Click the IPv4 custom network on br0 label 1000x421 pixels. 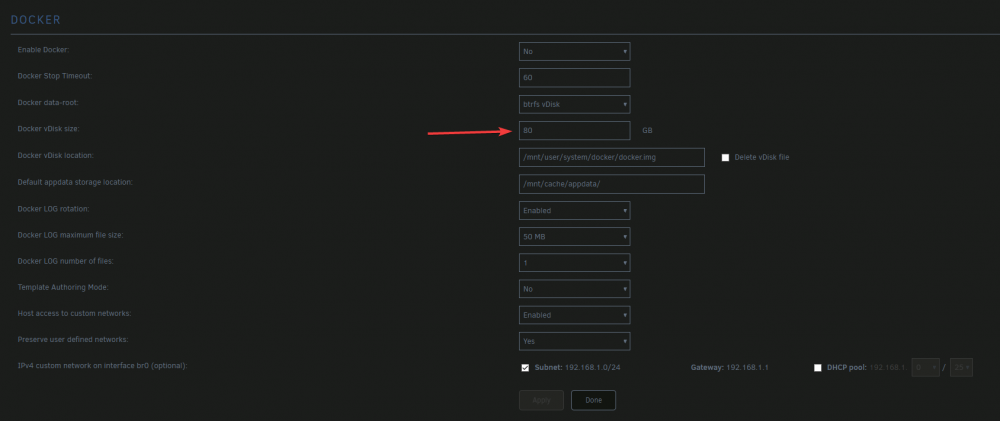[102, 366]
